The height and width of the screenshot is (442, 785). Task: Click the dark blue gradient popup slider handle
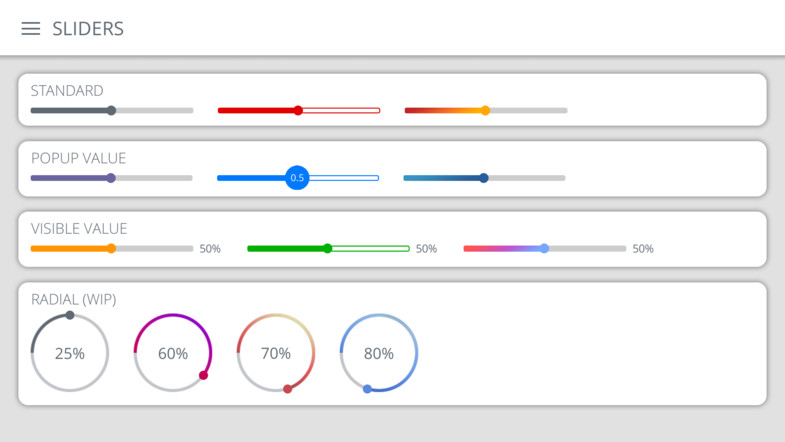click(484, 178)
